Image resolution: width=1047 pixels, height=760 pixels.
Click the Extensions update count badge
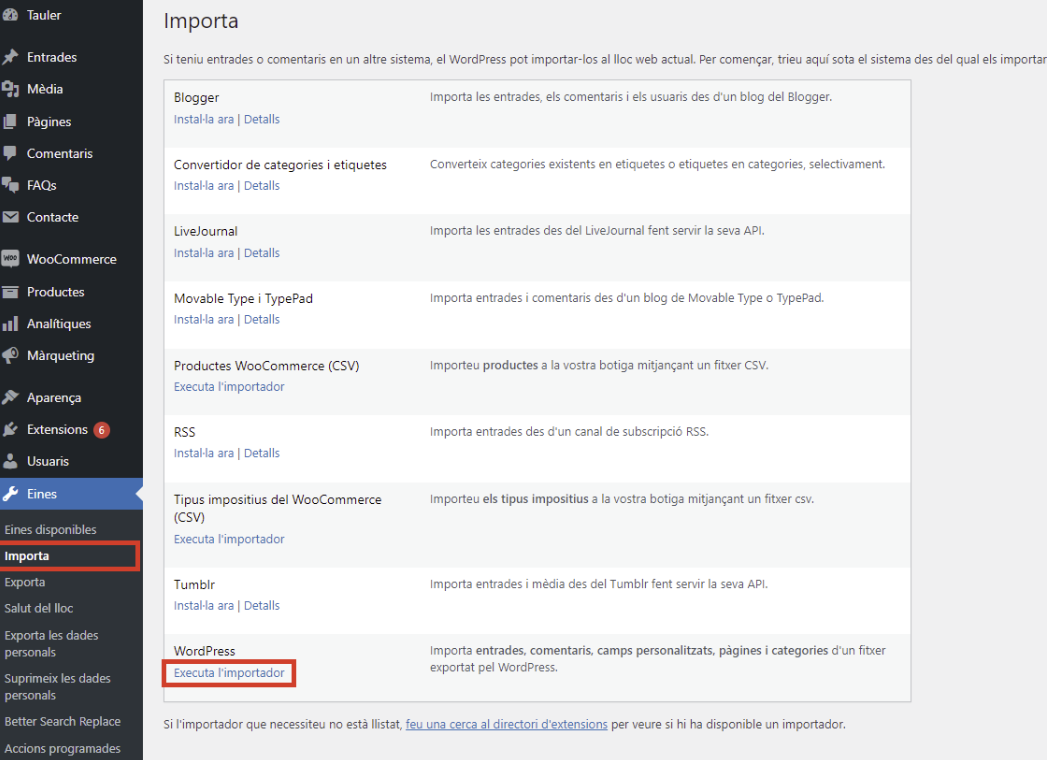click(101, 430)
